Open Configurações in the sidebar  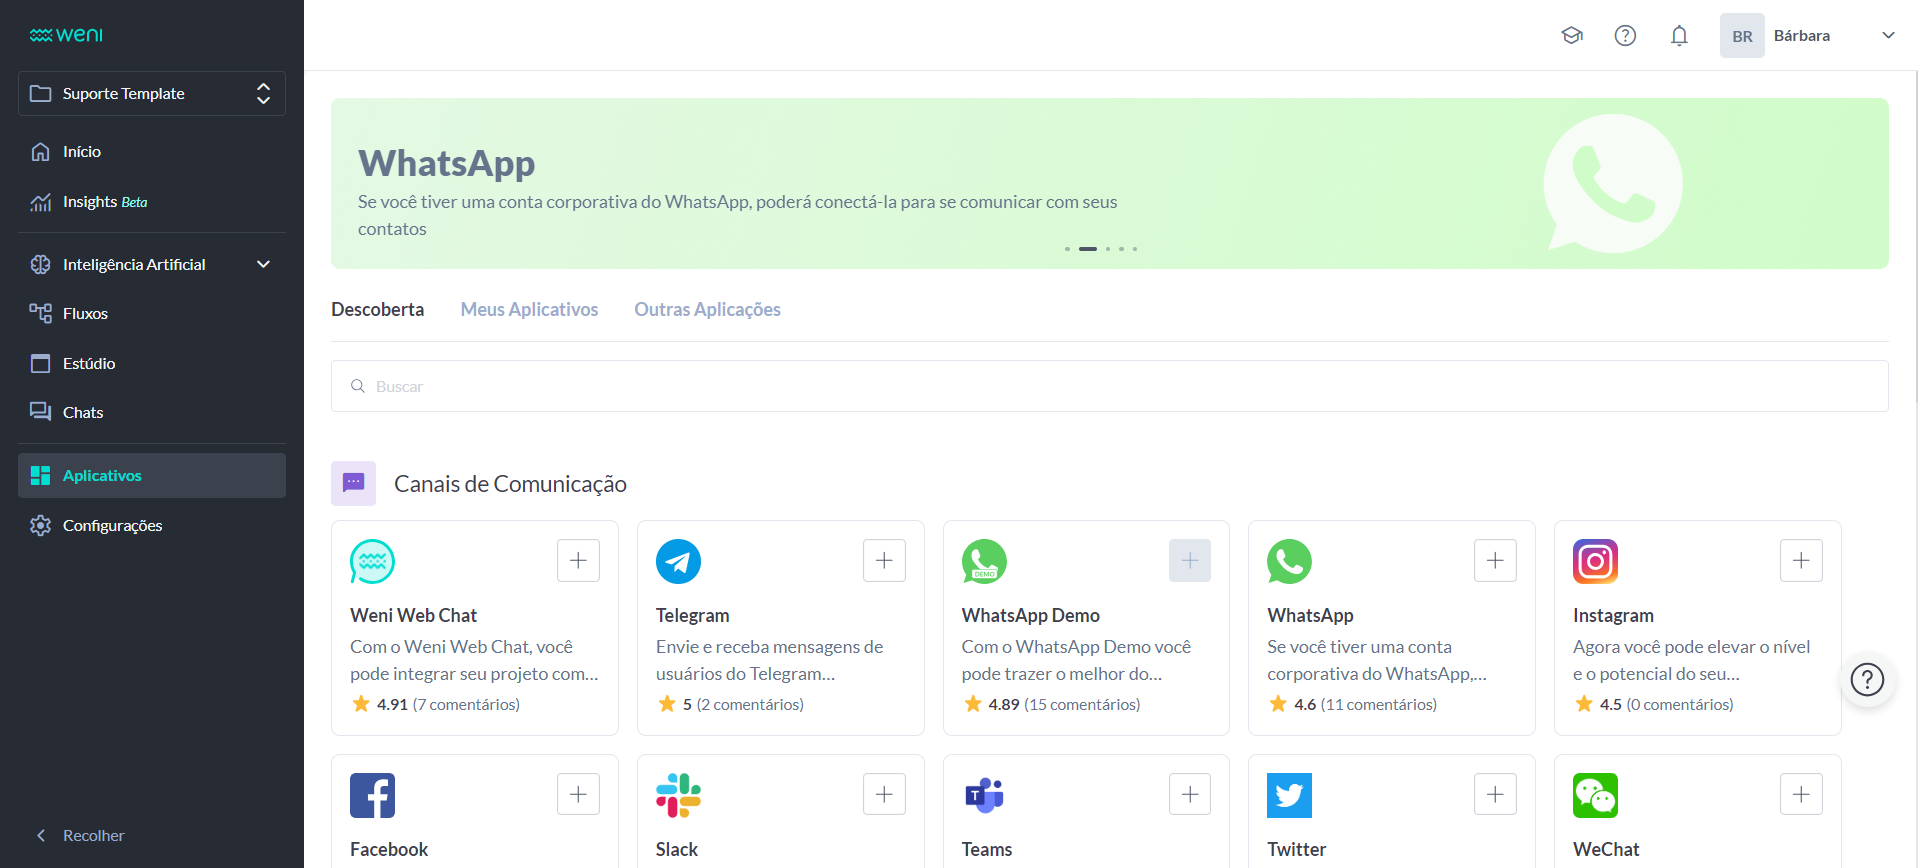coord(152,525)
